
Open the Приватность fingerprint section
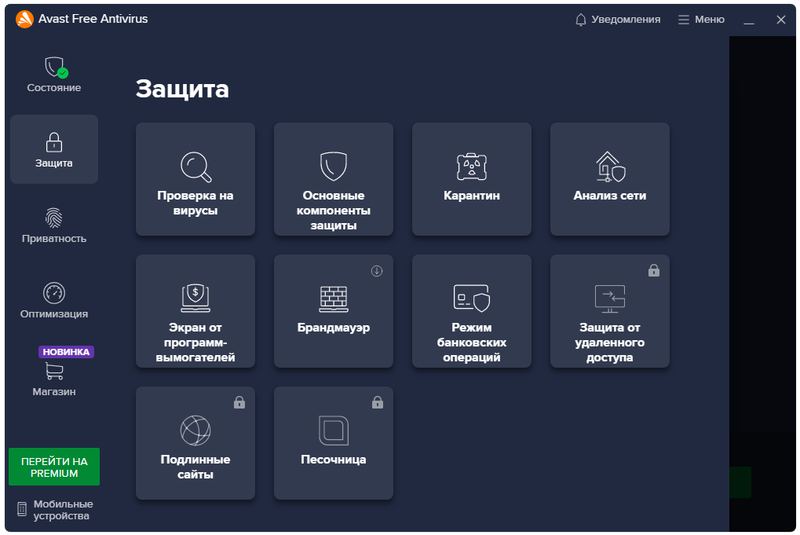tap(54, 225)
